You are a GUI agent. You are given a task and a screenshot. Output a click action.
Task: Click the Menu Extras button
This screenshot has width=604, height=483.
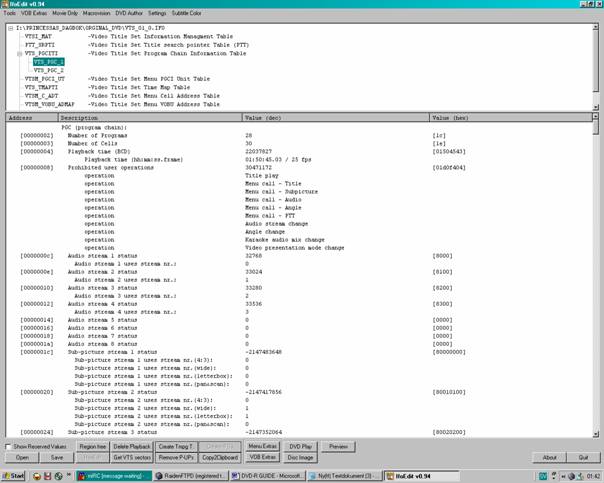point(262,446)
